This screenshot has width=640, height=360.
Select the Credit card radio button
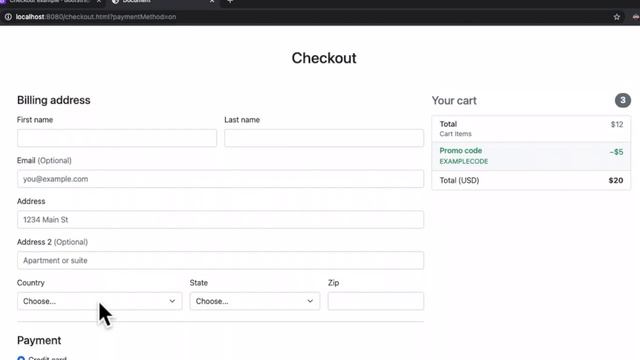tap(21, 358)
